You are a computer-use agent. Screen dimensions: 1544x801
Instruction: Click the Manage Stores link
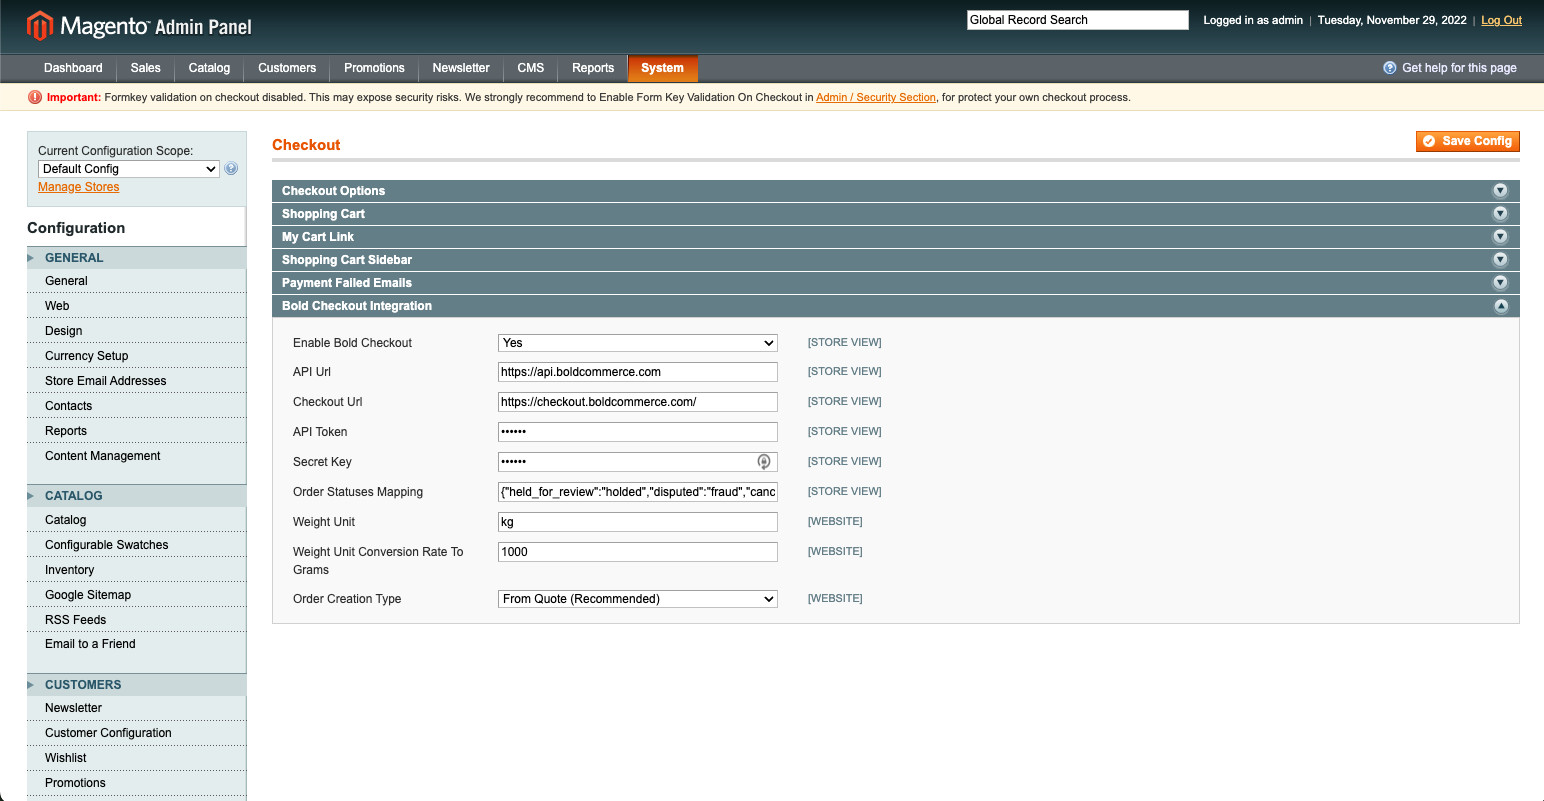(78, 187)
